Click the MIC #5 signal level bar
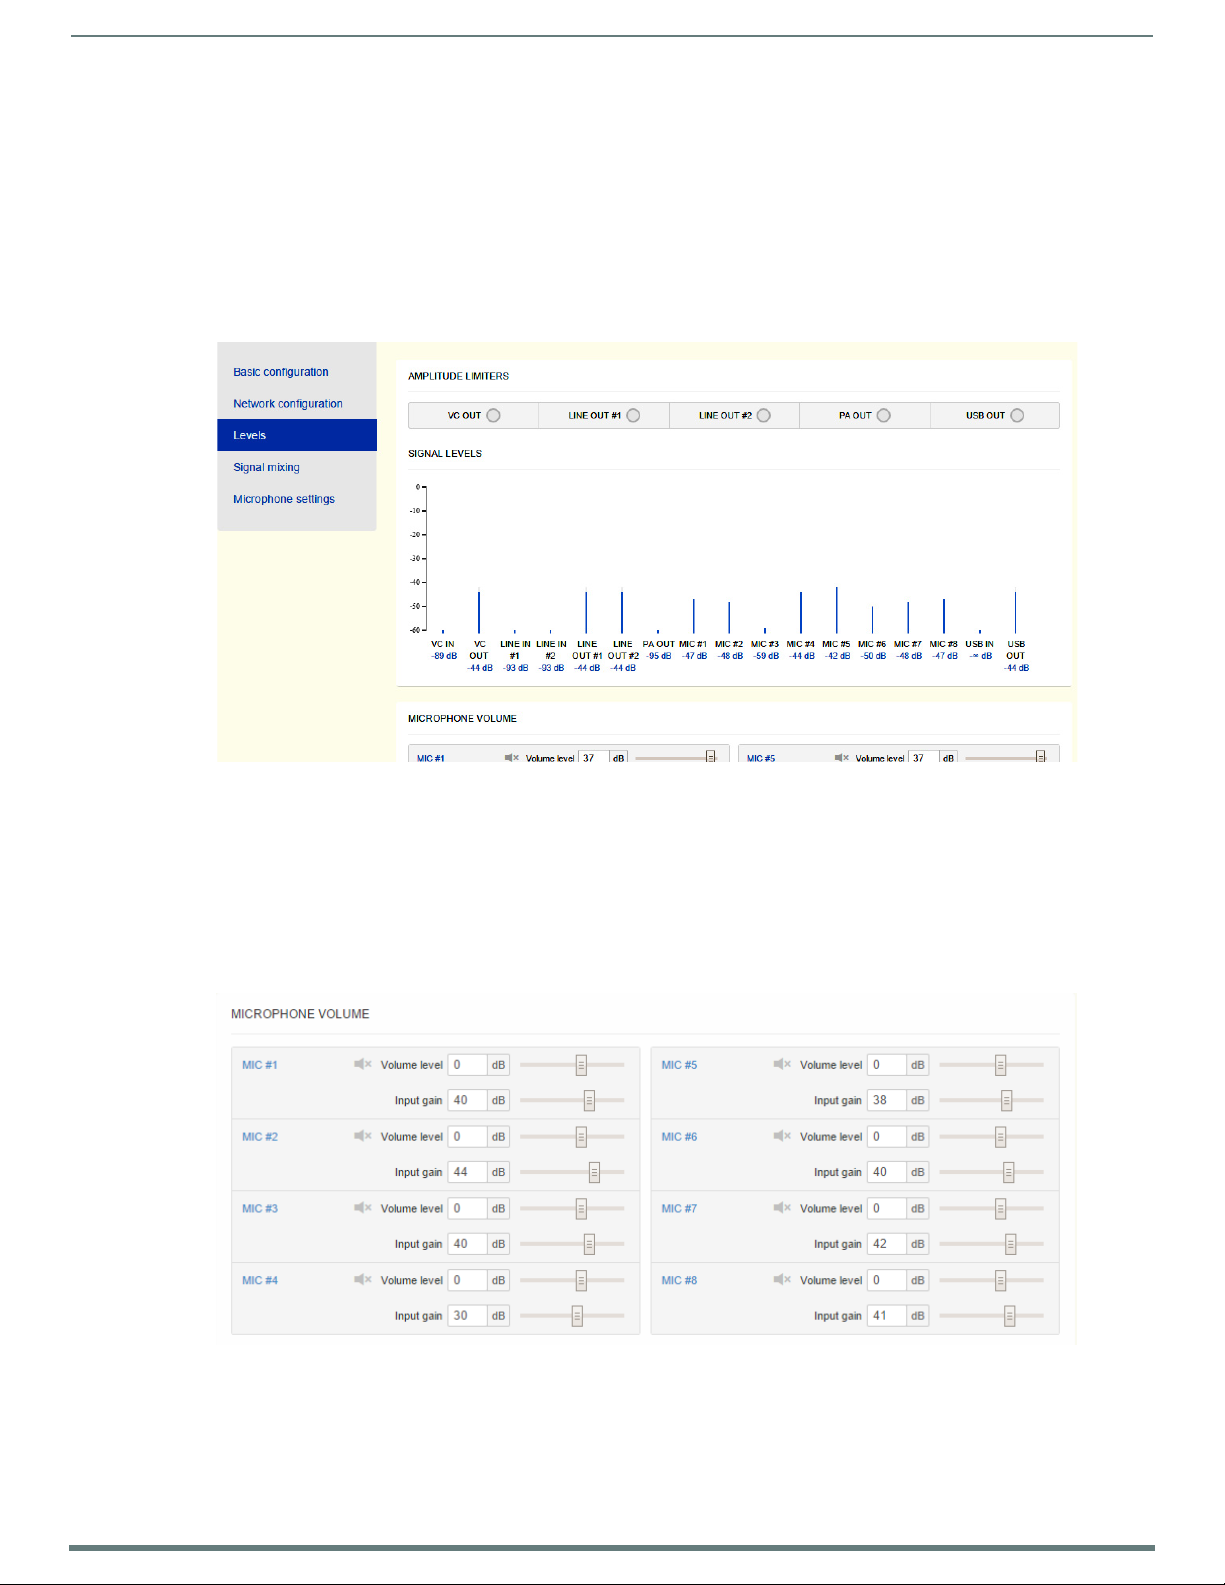Image resolution: width=1225 pixels, height=1585 pixels. tap(837, 610)
